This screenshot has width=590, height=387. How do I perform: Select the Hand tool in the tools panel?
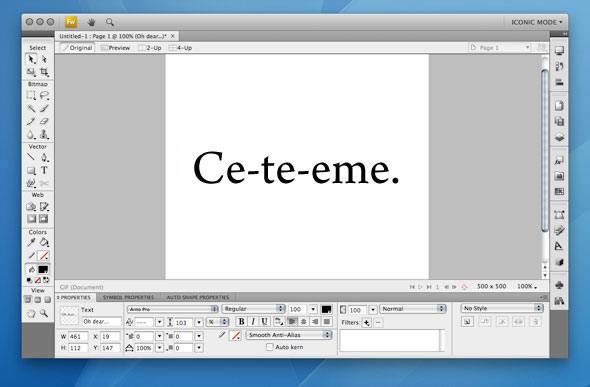click(31, 313)
